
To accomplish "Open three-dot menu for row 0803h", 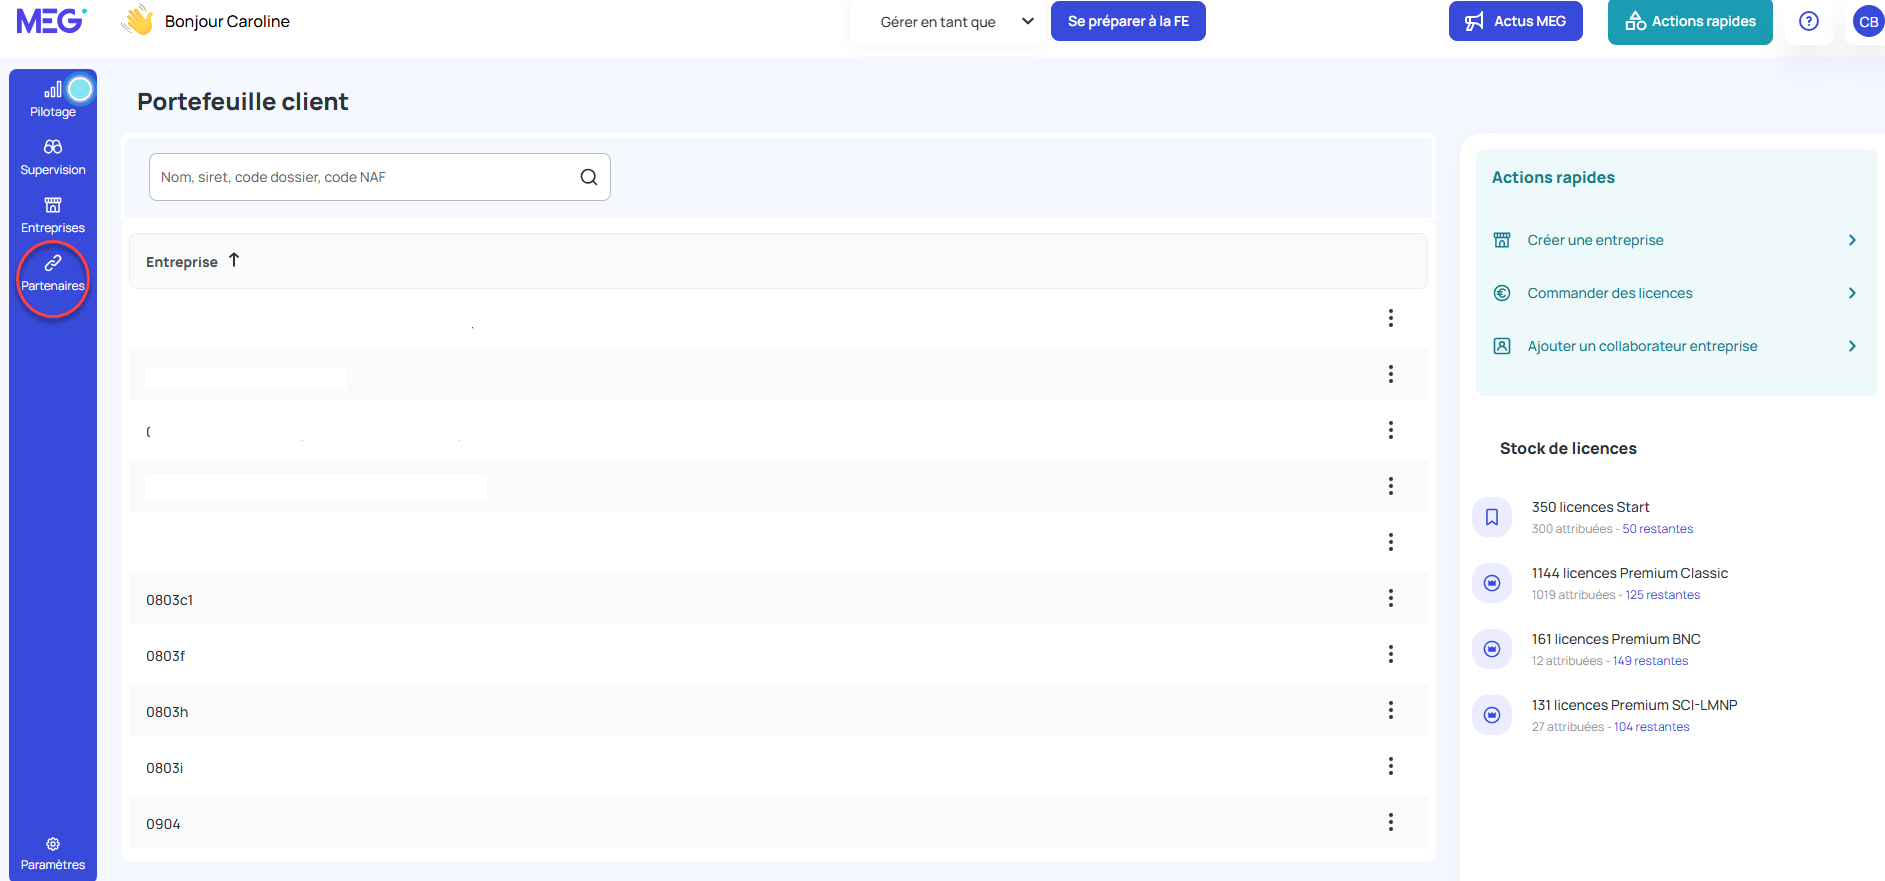I will pos(1390,710).
